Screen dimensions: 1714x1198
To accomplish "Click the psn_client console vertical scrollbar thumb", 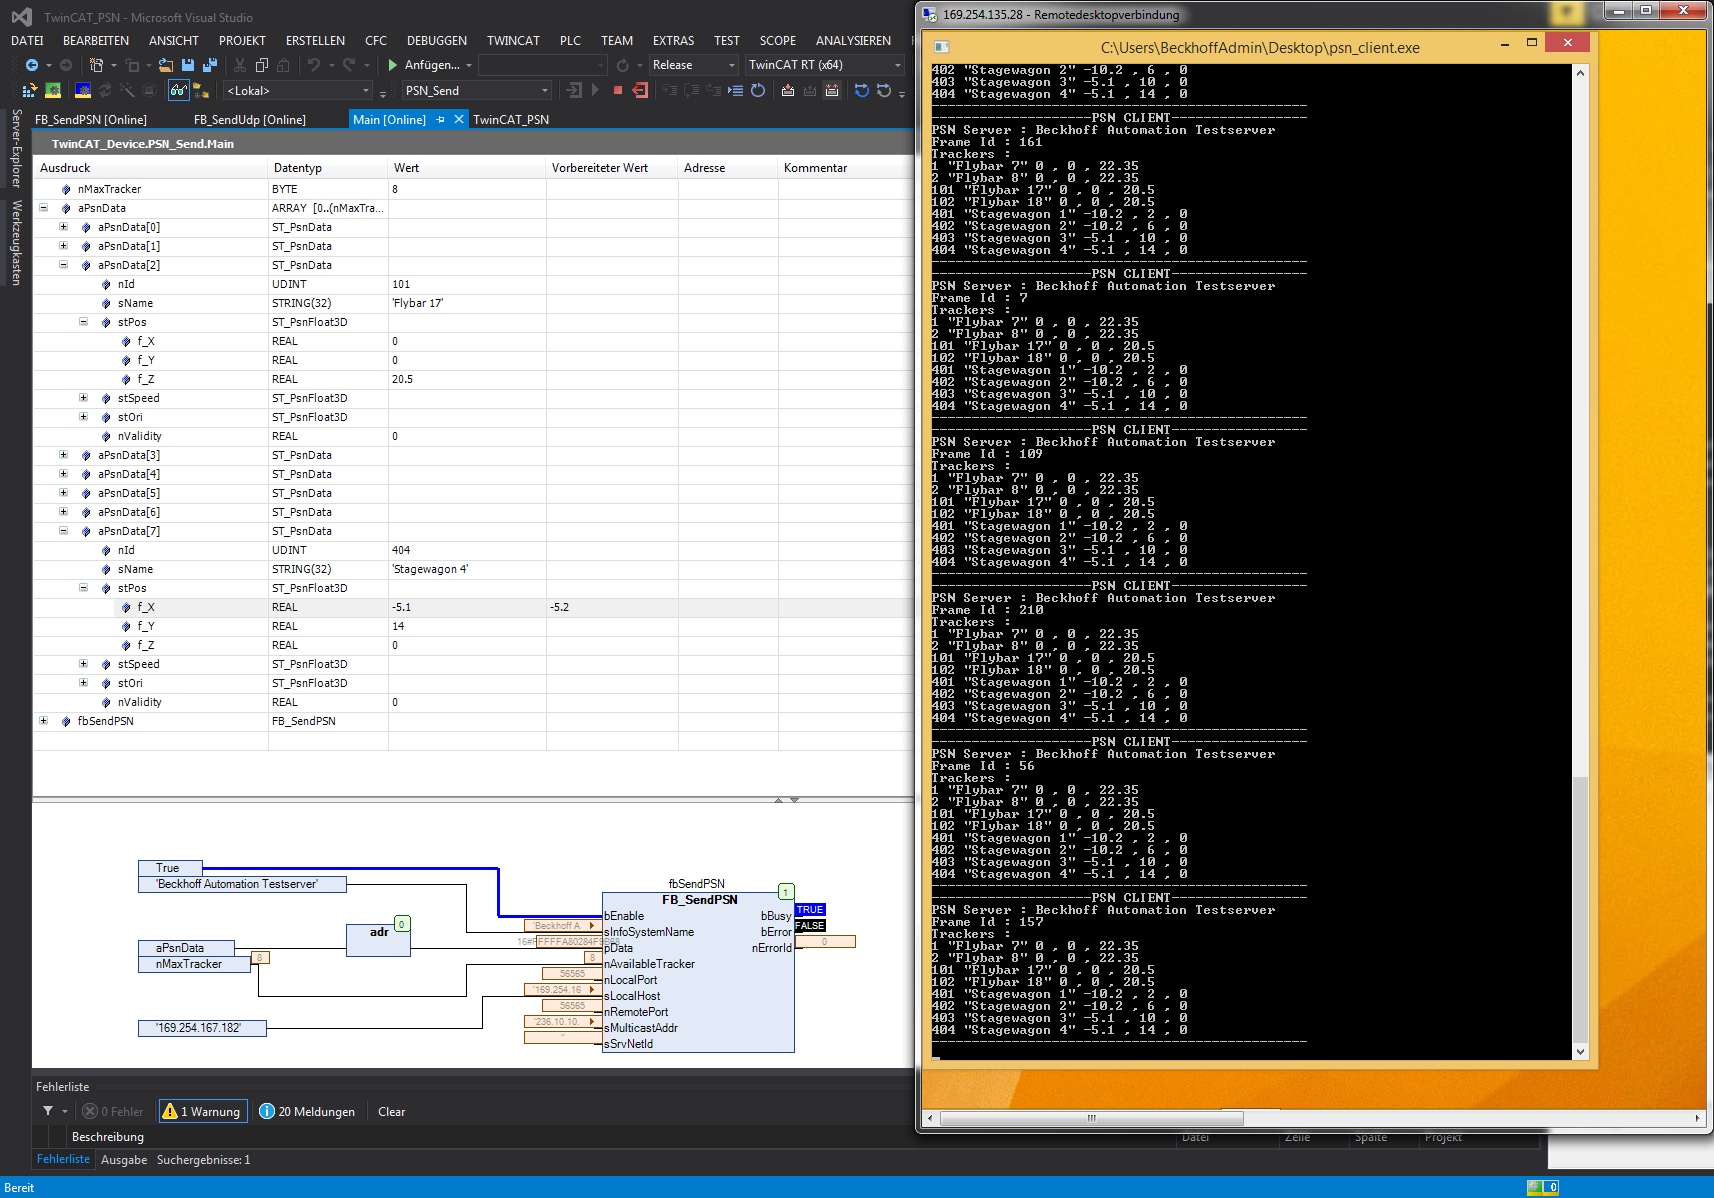I will click(x=1580, y=908).
